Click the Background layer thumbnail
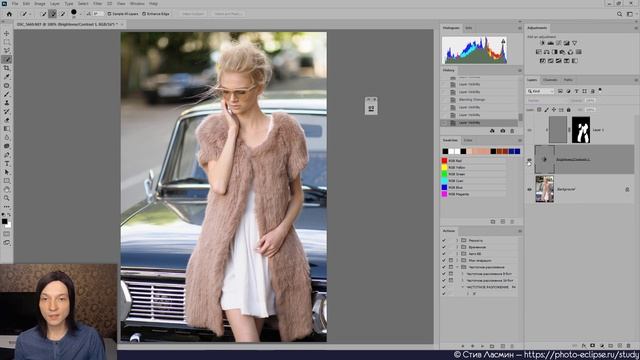This screenshot has width=640, height=360. click(544, 189)
